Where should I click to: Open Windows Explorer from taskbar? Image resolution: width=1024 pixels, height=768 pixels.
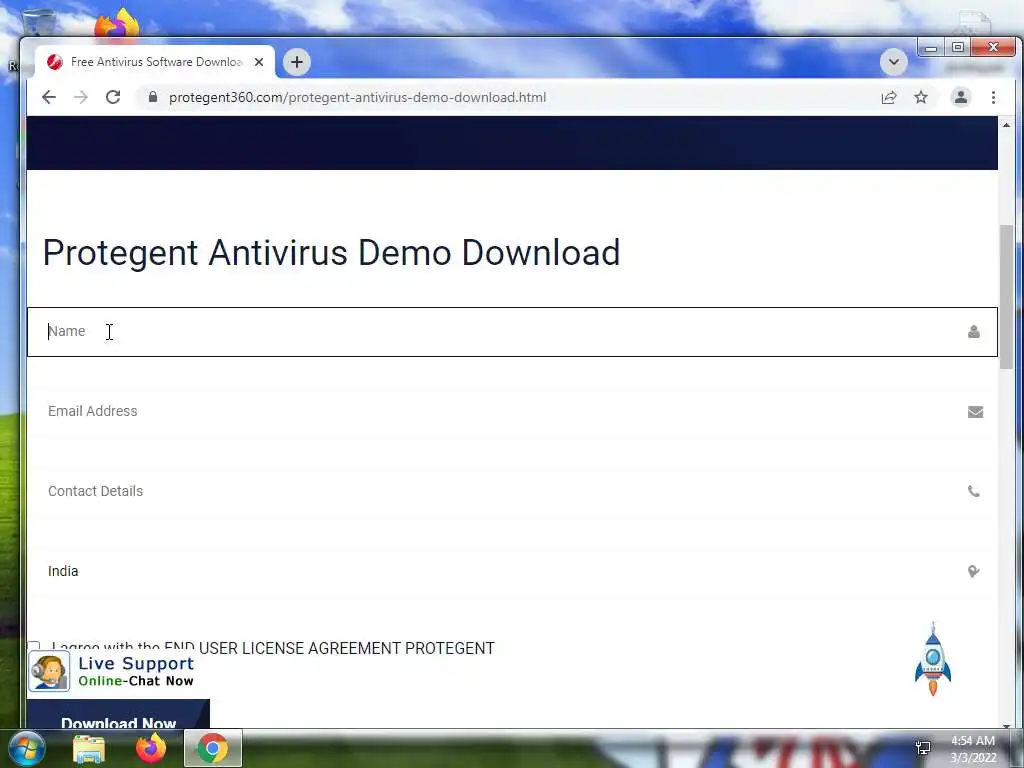[x=89, y=749]
